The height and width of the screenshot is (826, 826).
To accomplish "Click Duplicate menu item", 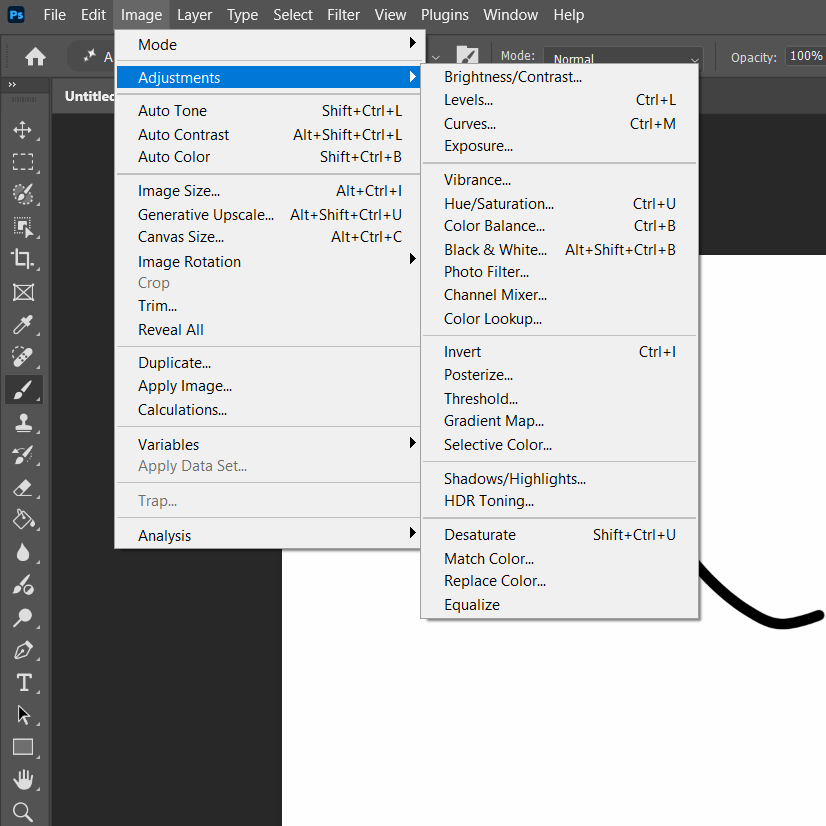I will [268, 362].
